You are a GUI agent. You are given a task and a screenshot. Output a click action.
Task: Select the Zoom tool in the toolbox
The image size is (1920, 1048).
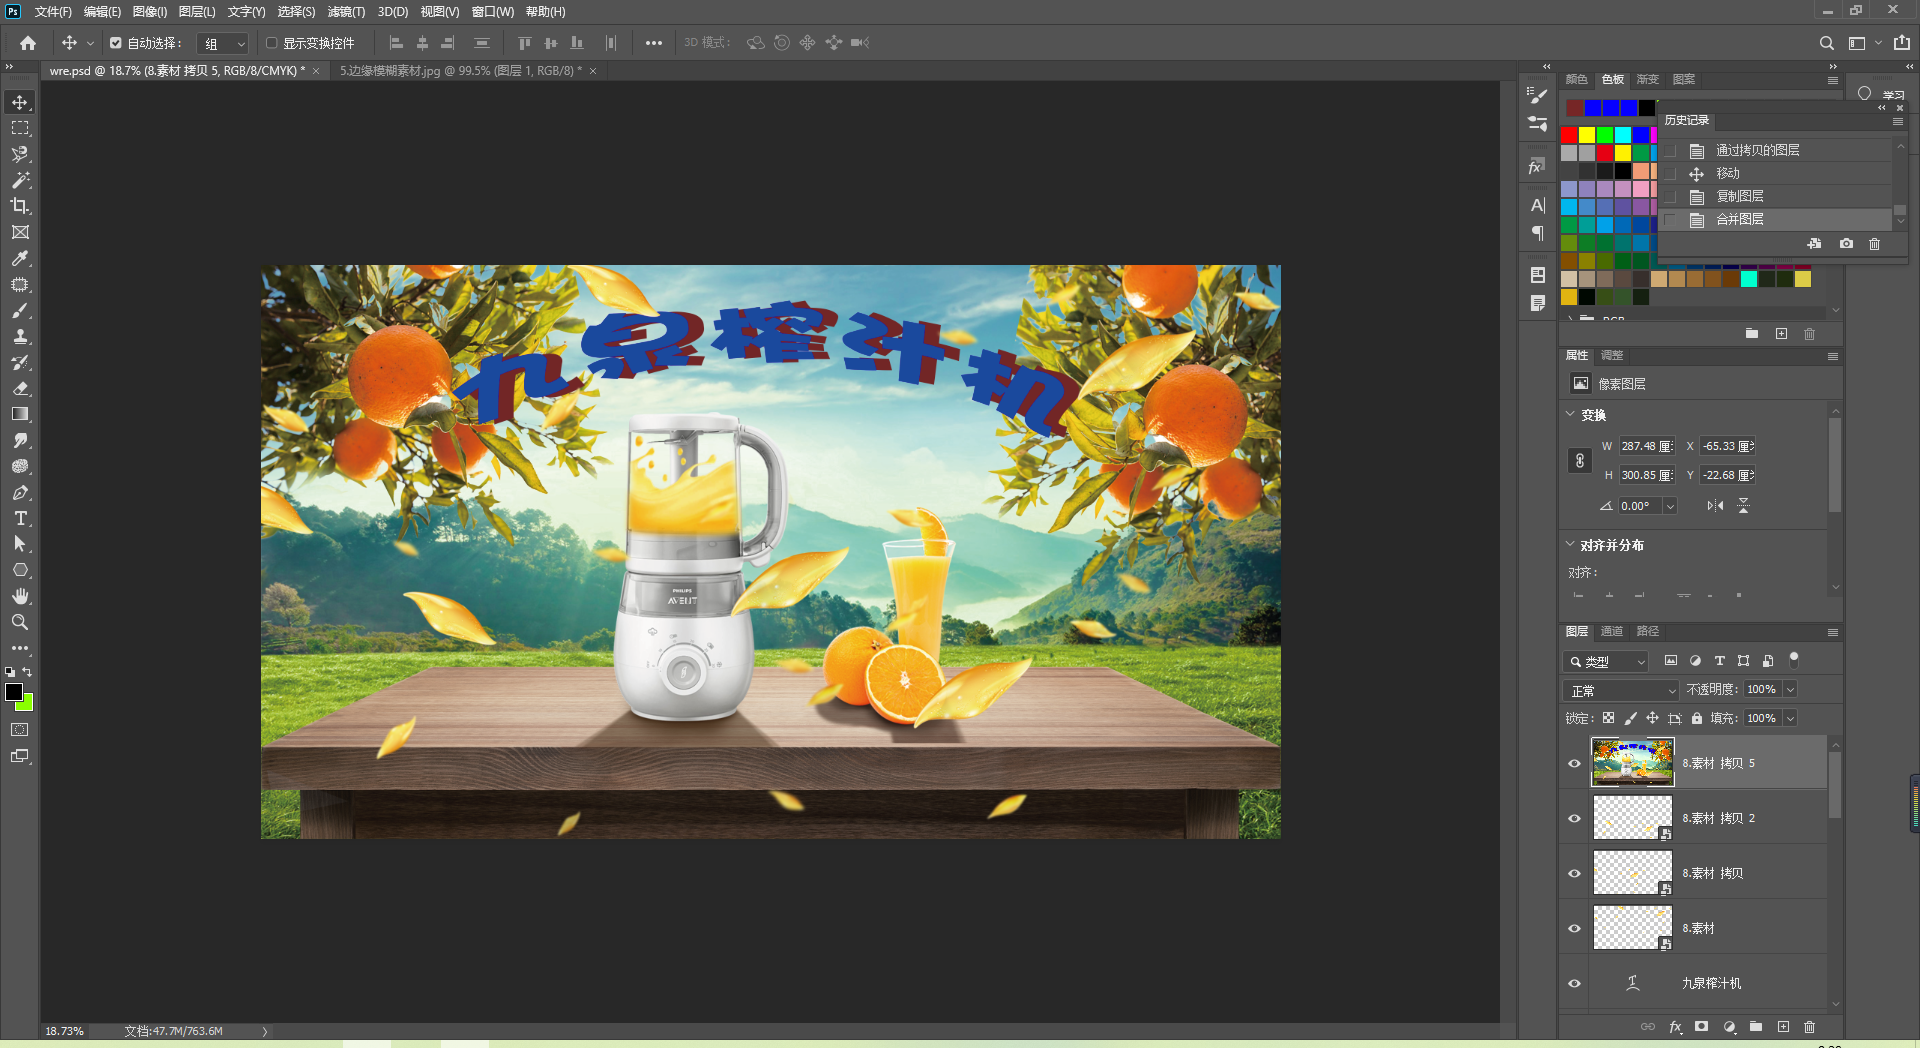coord(20,622)
